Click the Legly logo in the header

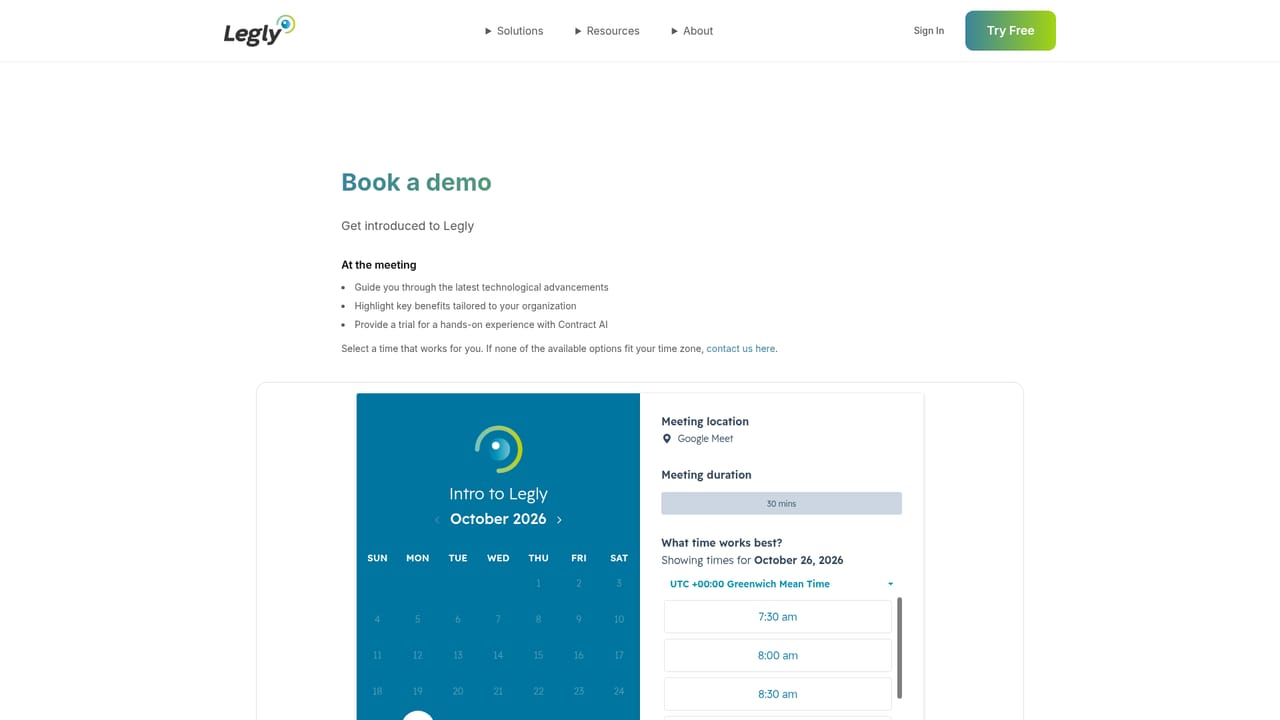[x=259, y=30]
